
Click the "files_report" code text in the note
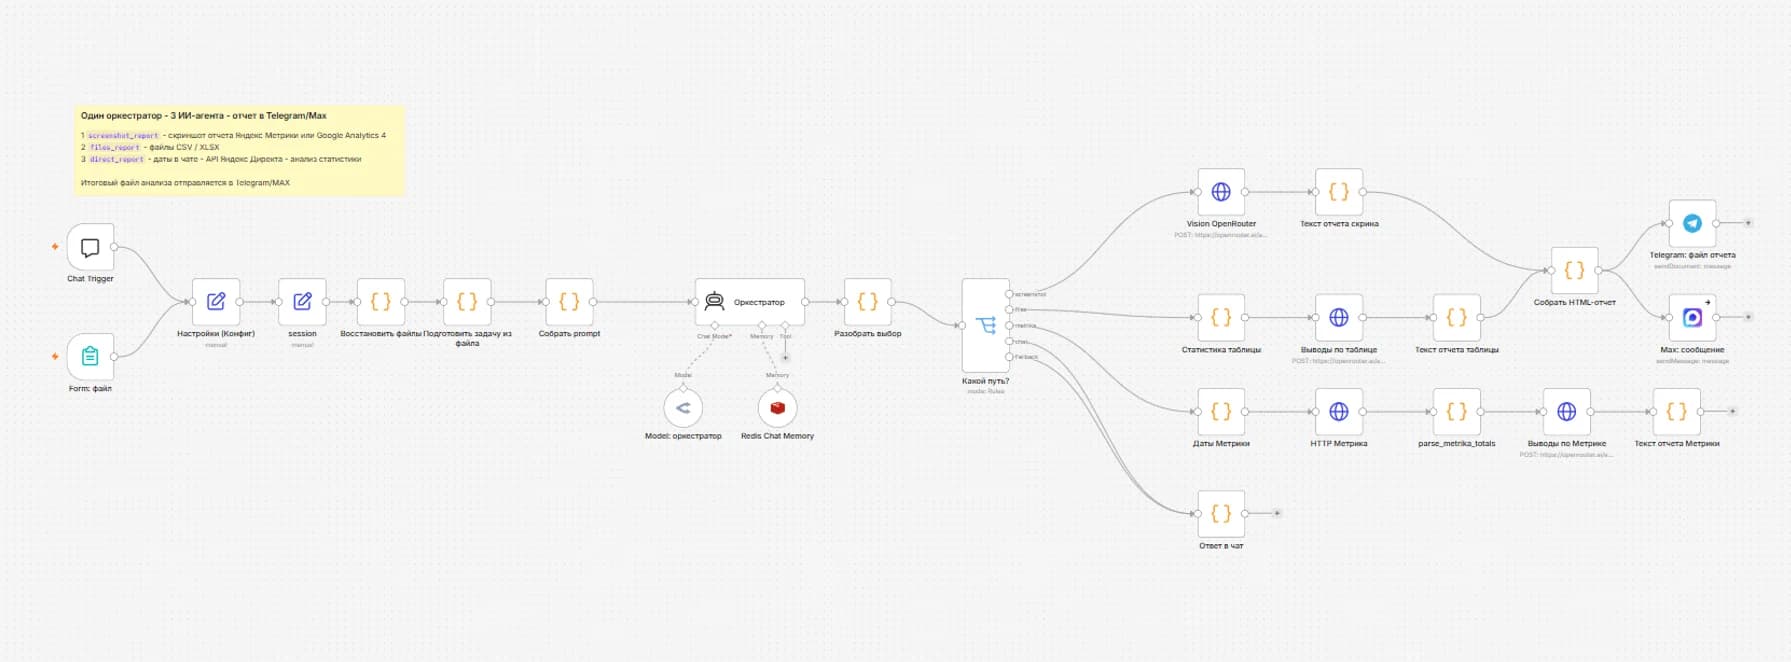pyautogui.click(x=115, y=148)
